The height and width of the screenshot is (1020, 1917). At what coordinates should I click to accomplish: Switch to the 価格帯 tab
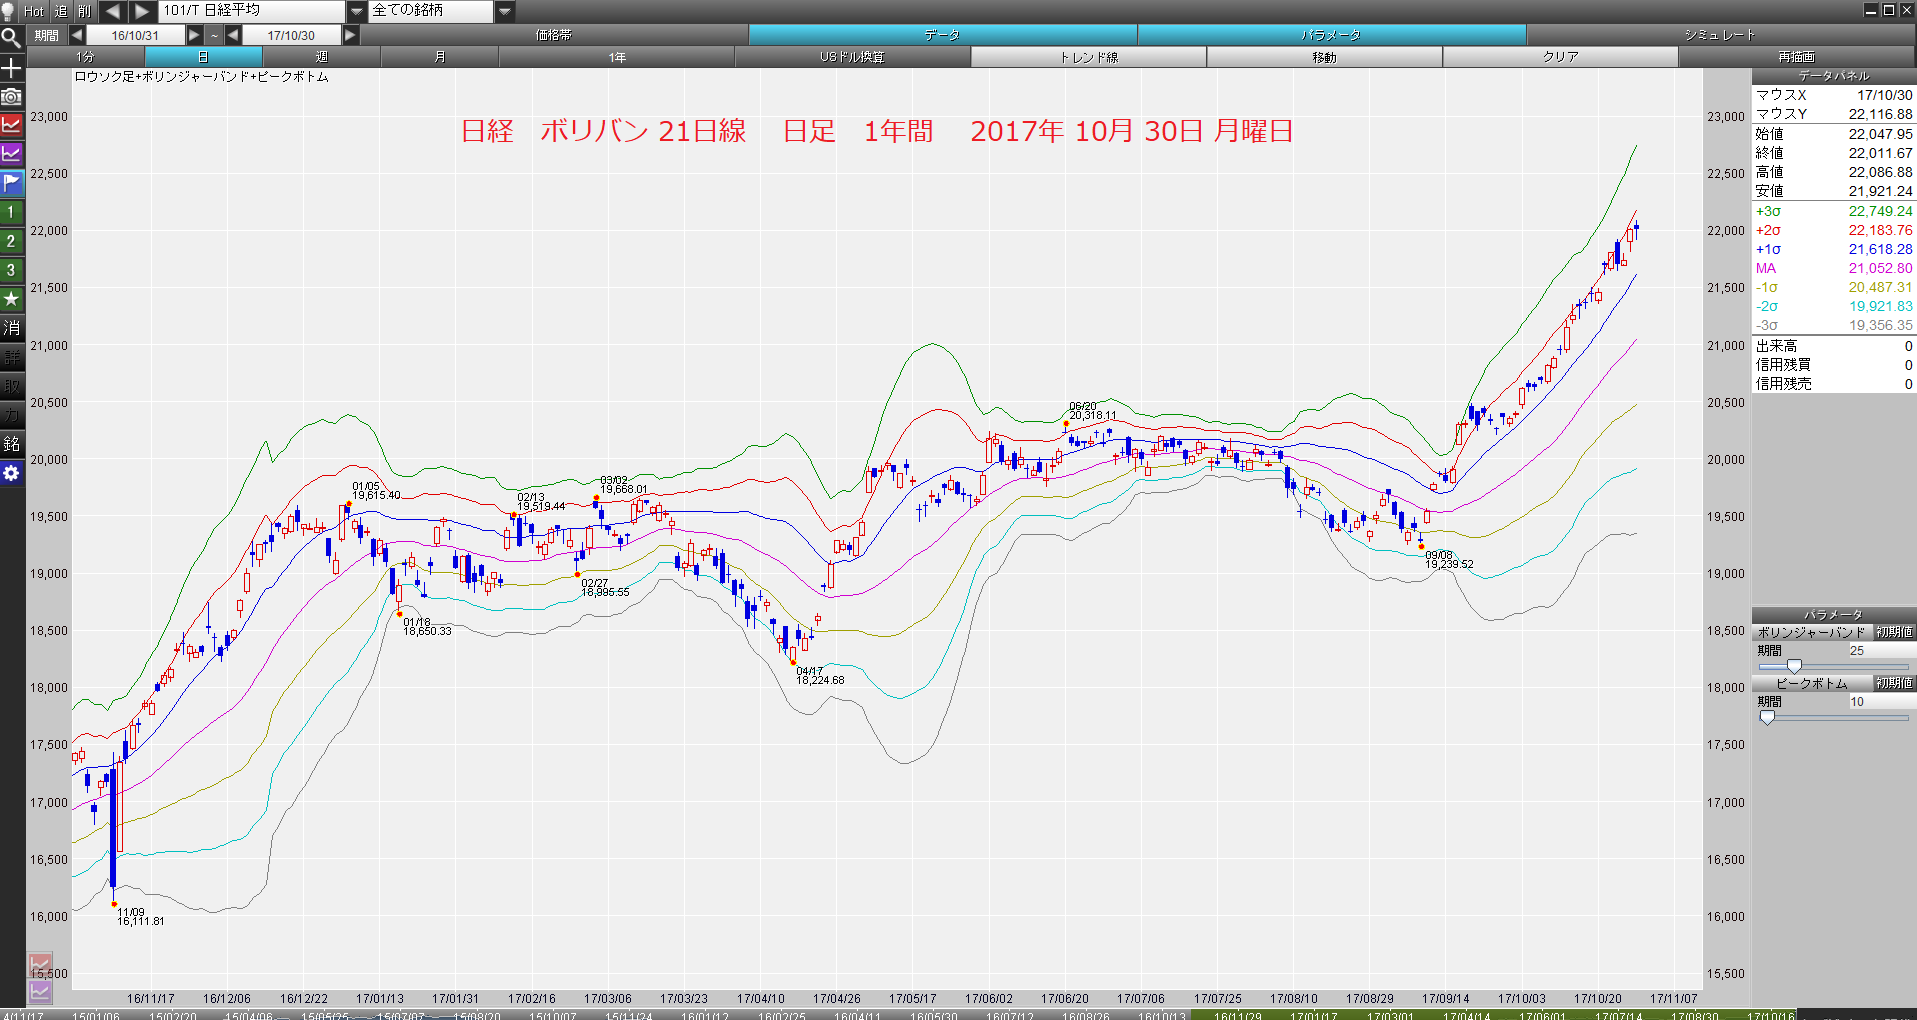(553, 35)
